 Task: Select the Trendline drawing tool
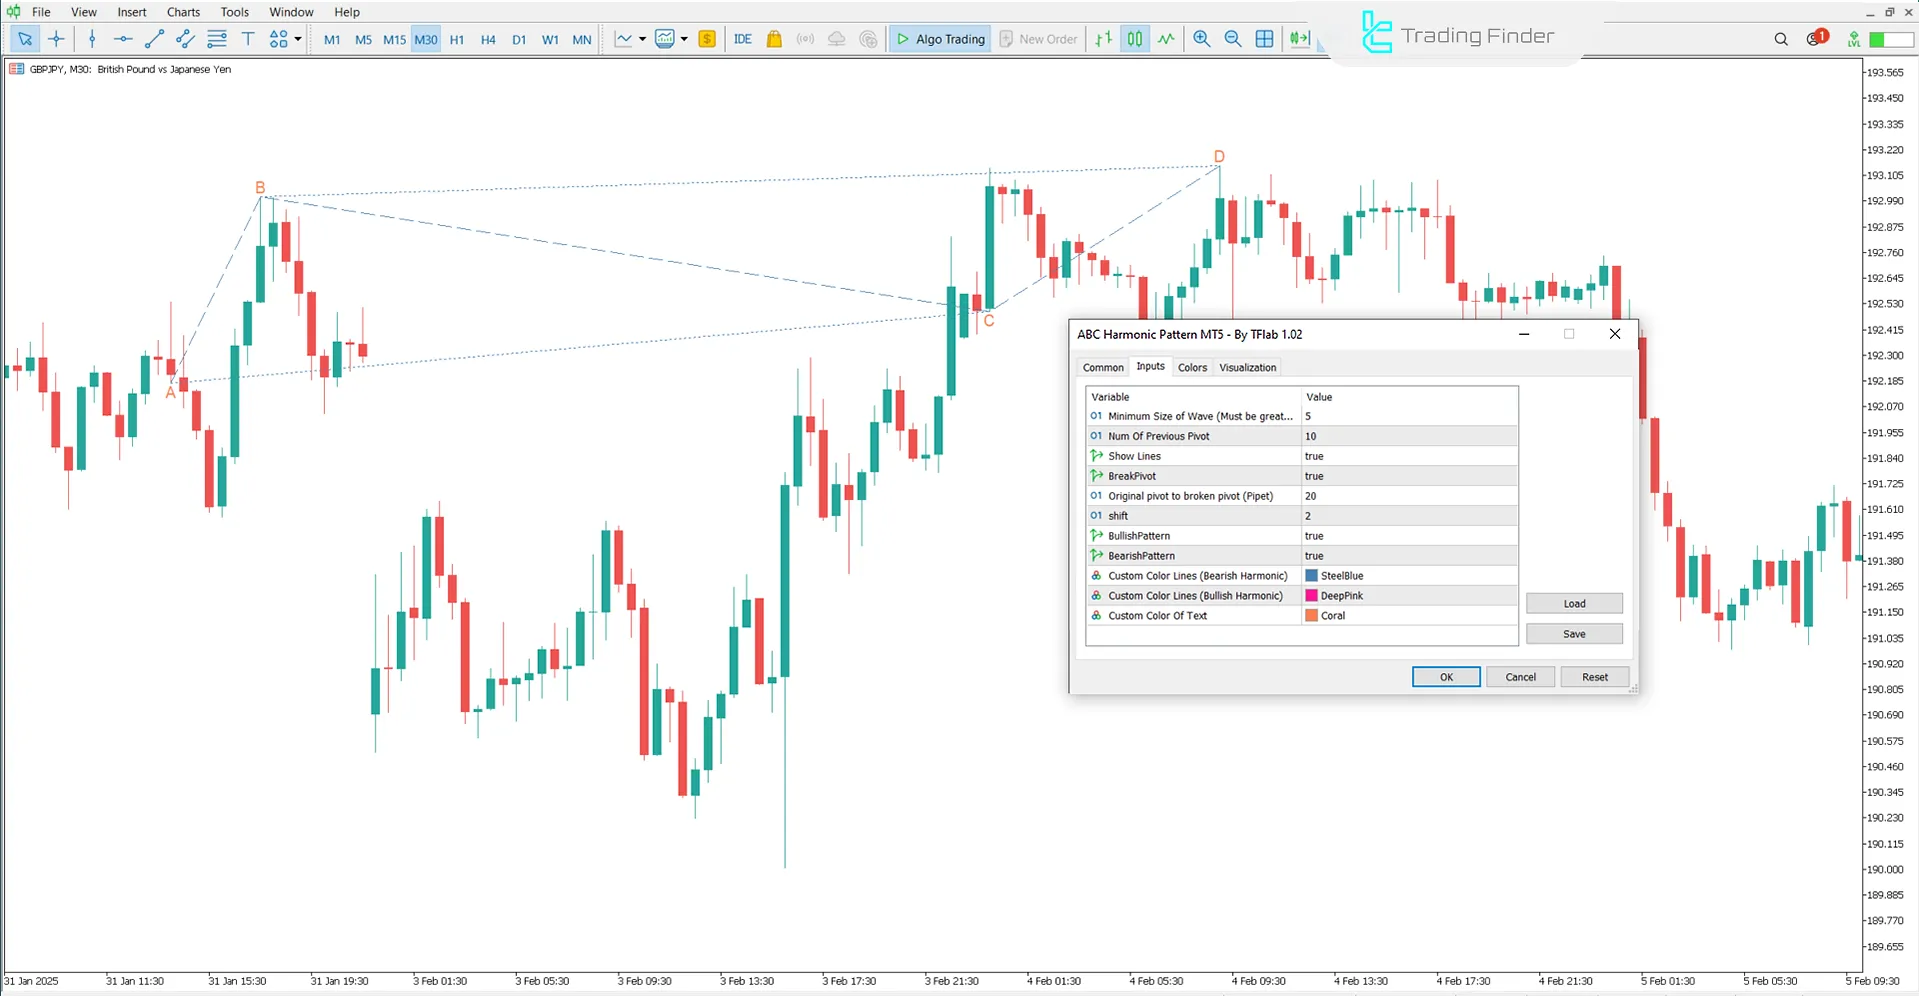click(154, 39)
